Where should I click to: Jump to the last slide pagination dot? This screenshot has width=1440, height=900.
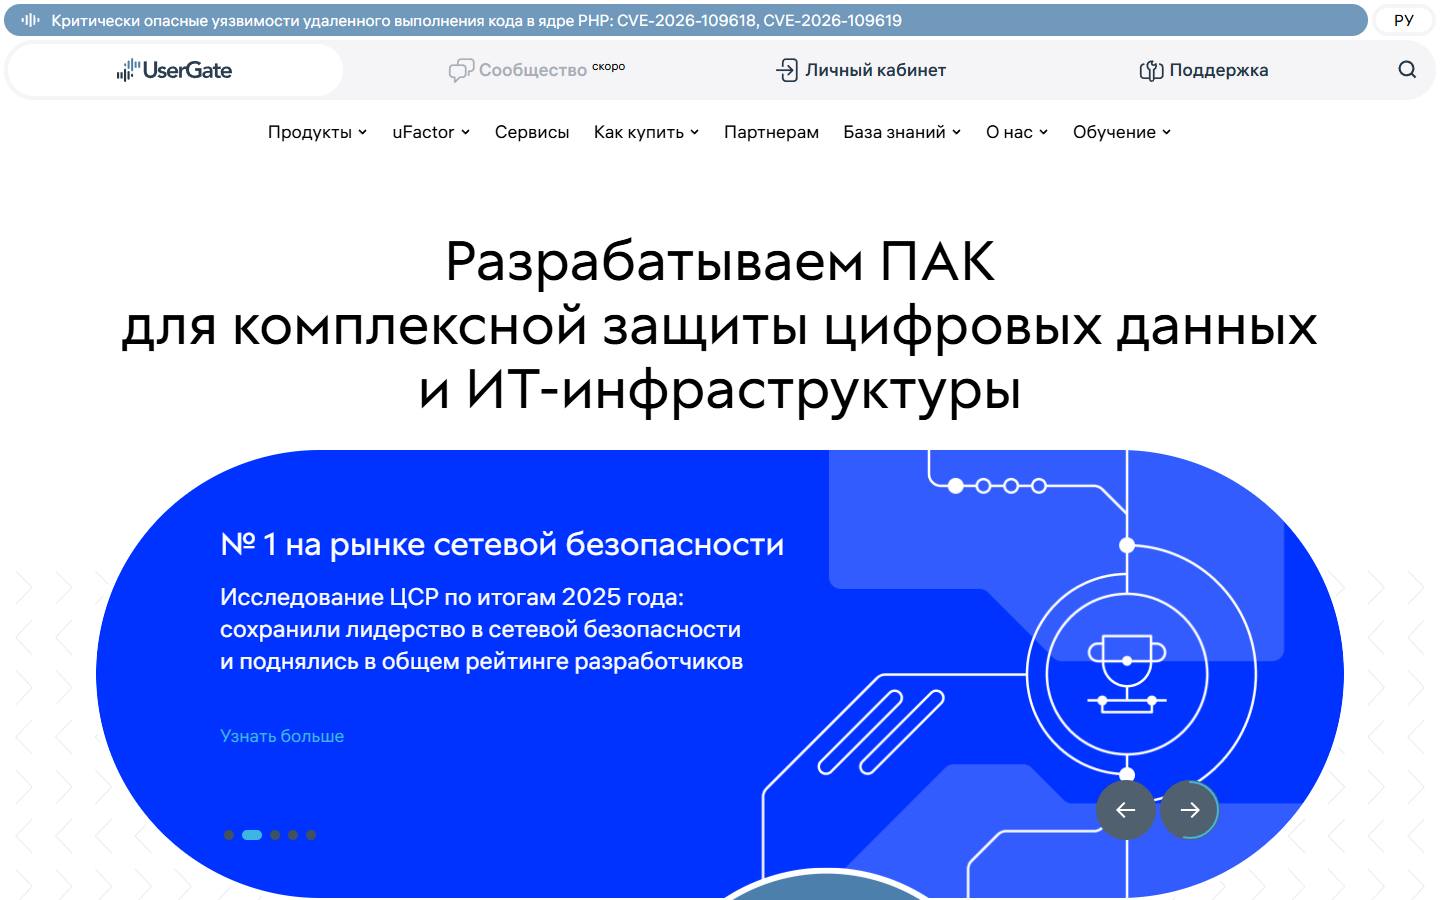(311, 835)
